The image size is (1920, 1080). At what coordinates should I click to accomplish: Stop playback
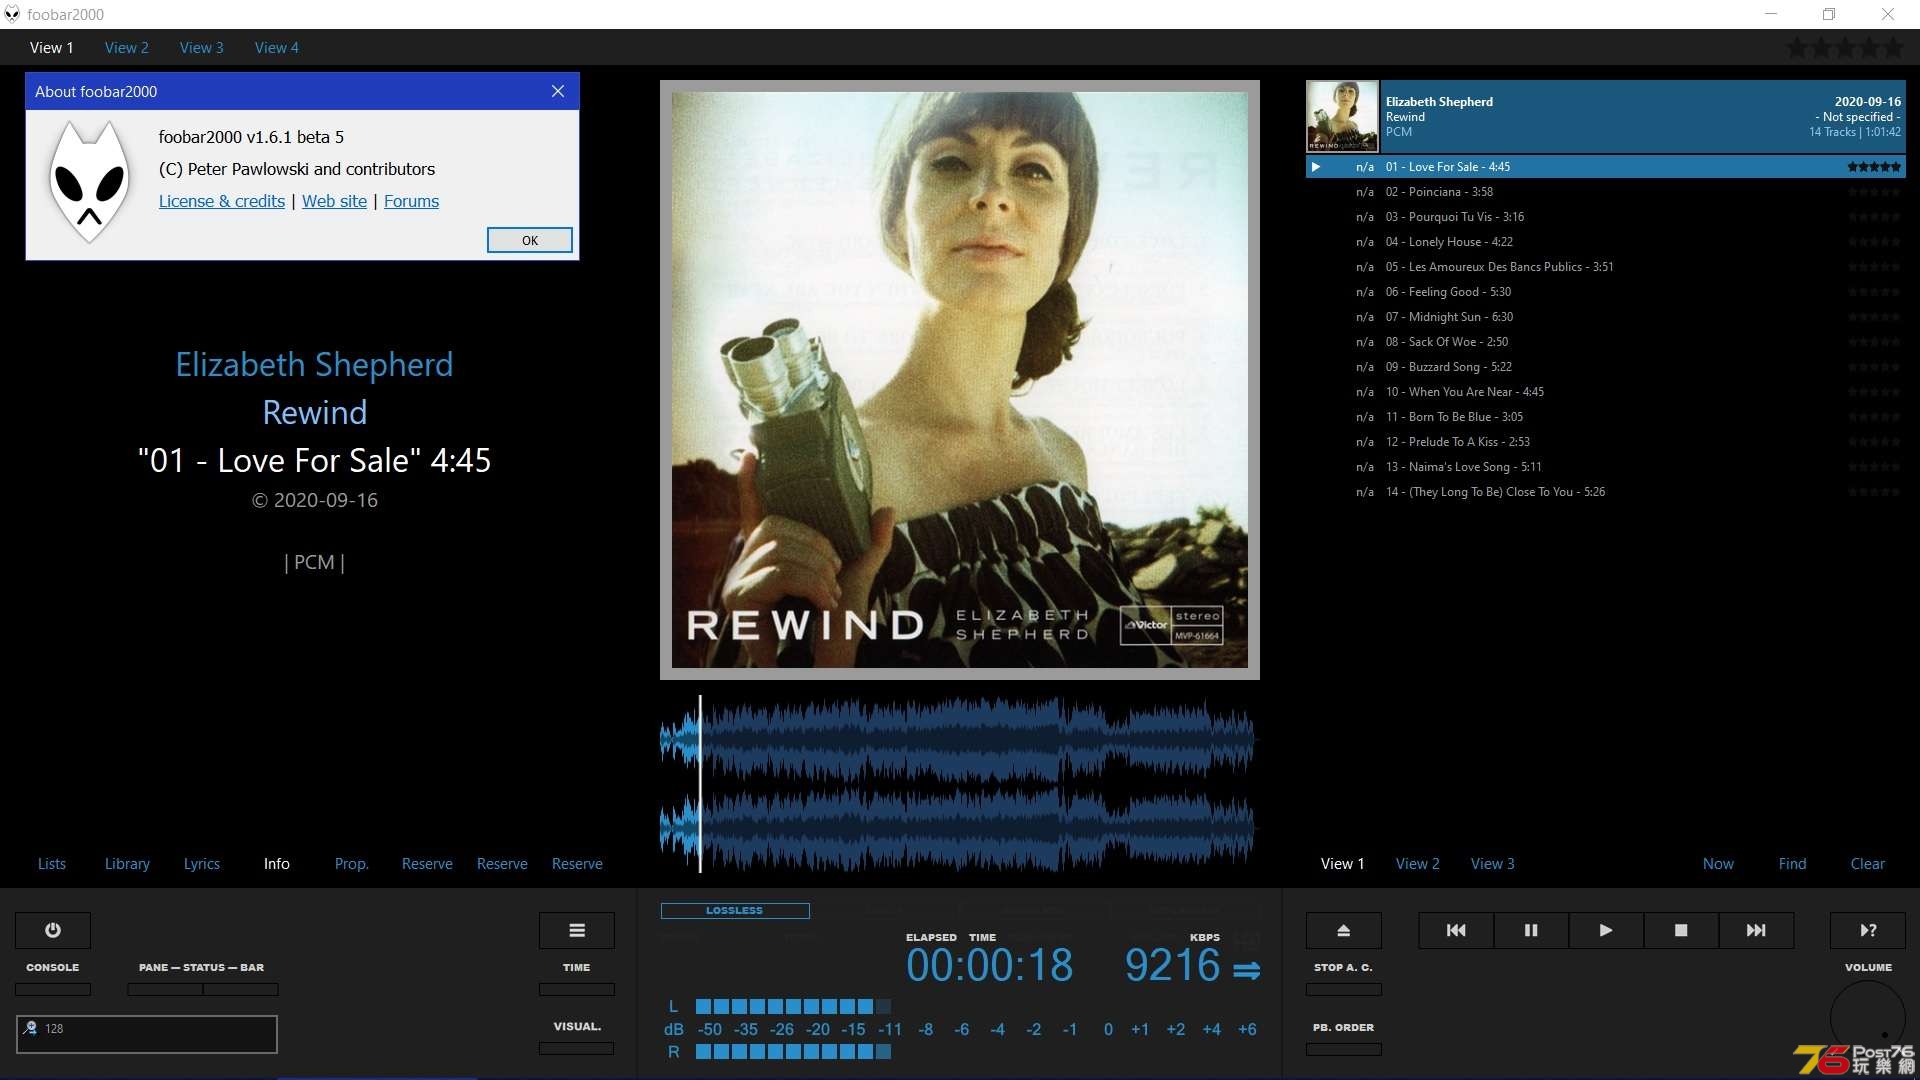pos(1681,930)
